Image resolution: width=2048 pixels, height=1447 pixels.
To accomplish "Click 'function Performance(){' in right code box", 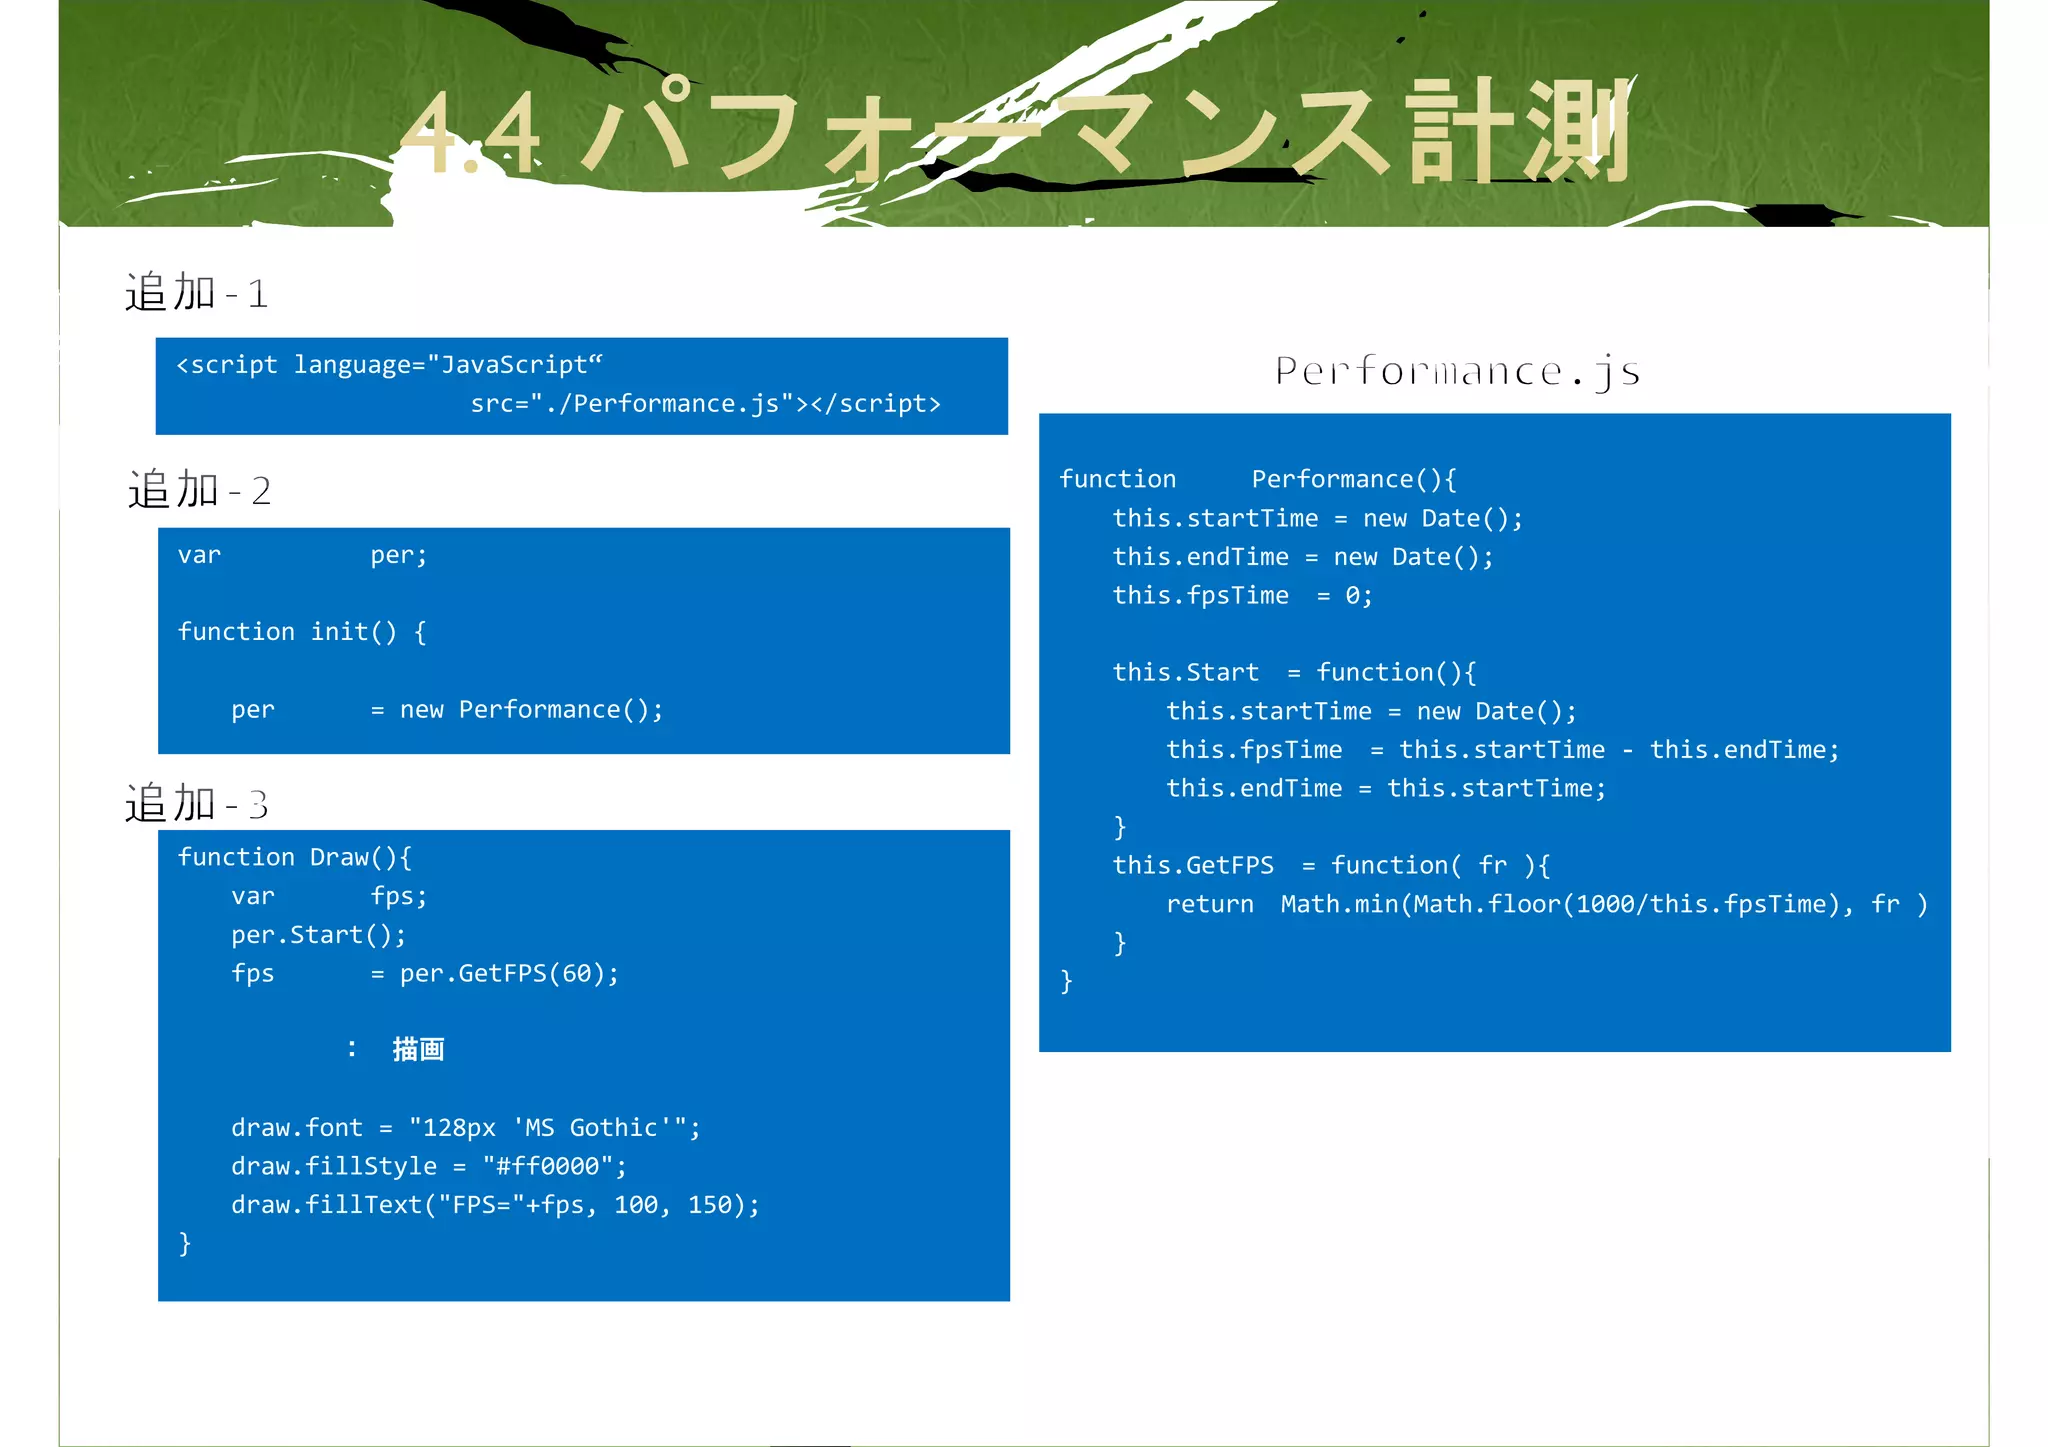I will (1257, 480).
